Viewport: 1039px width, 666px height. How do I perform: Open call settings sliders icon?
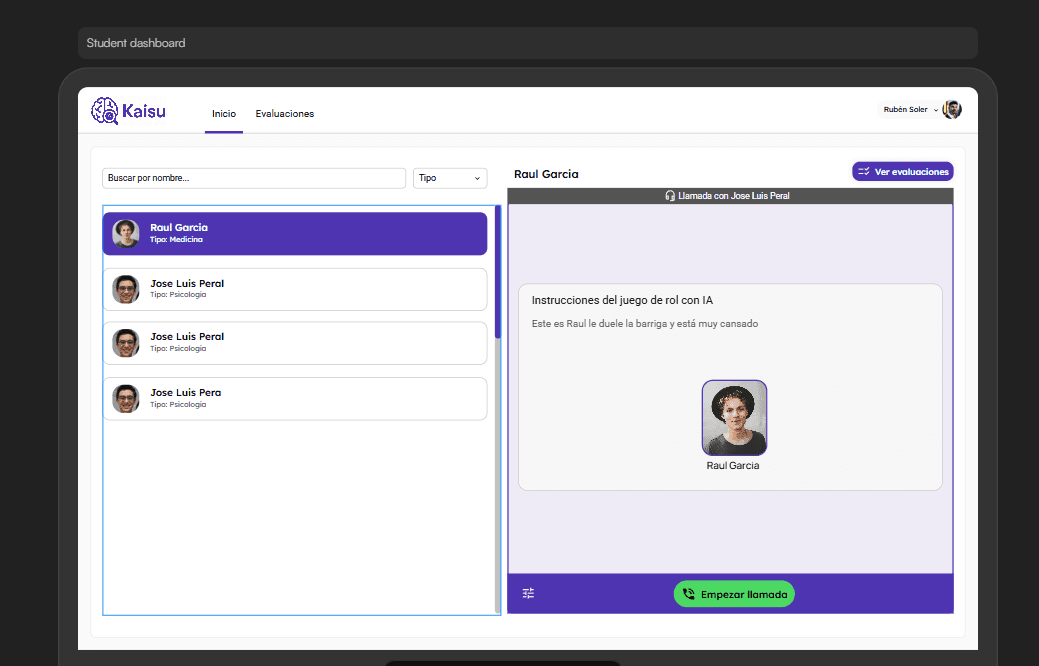[528, 593]
